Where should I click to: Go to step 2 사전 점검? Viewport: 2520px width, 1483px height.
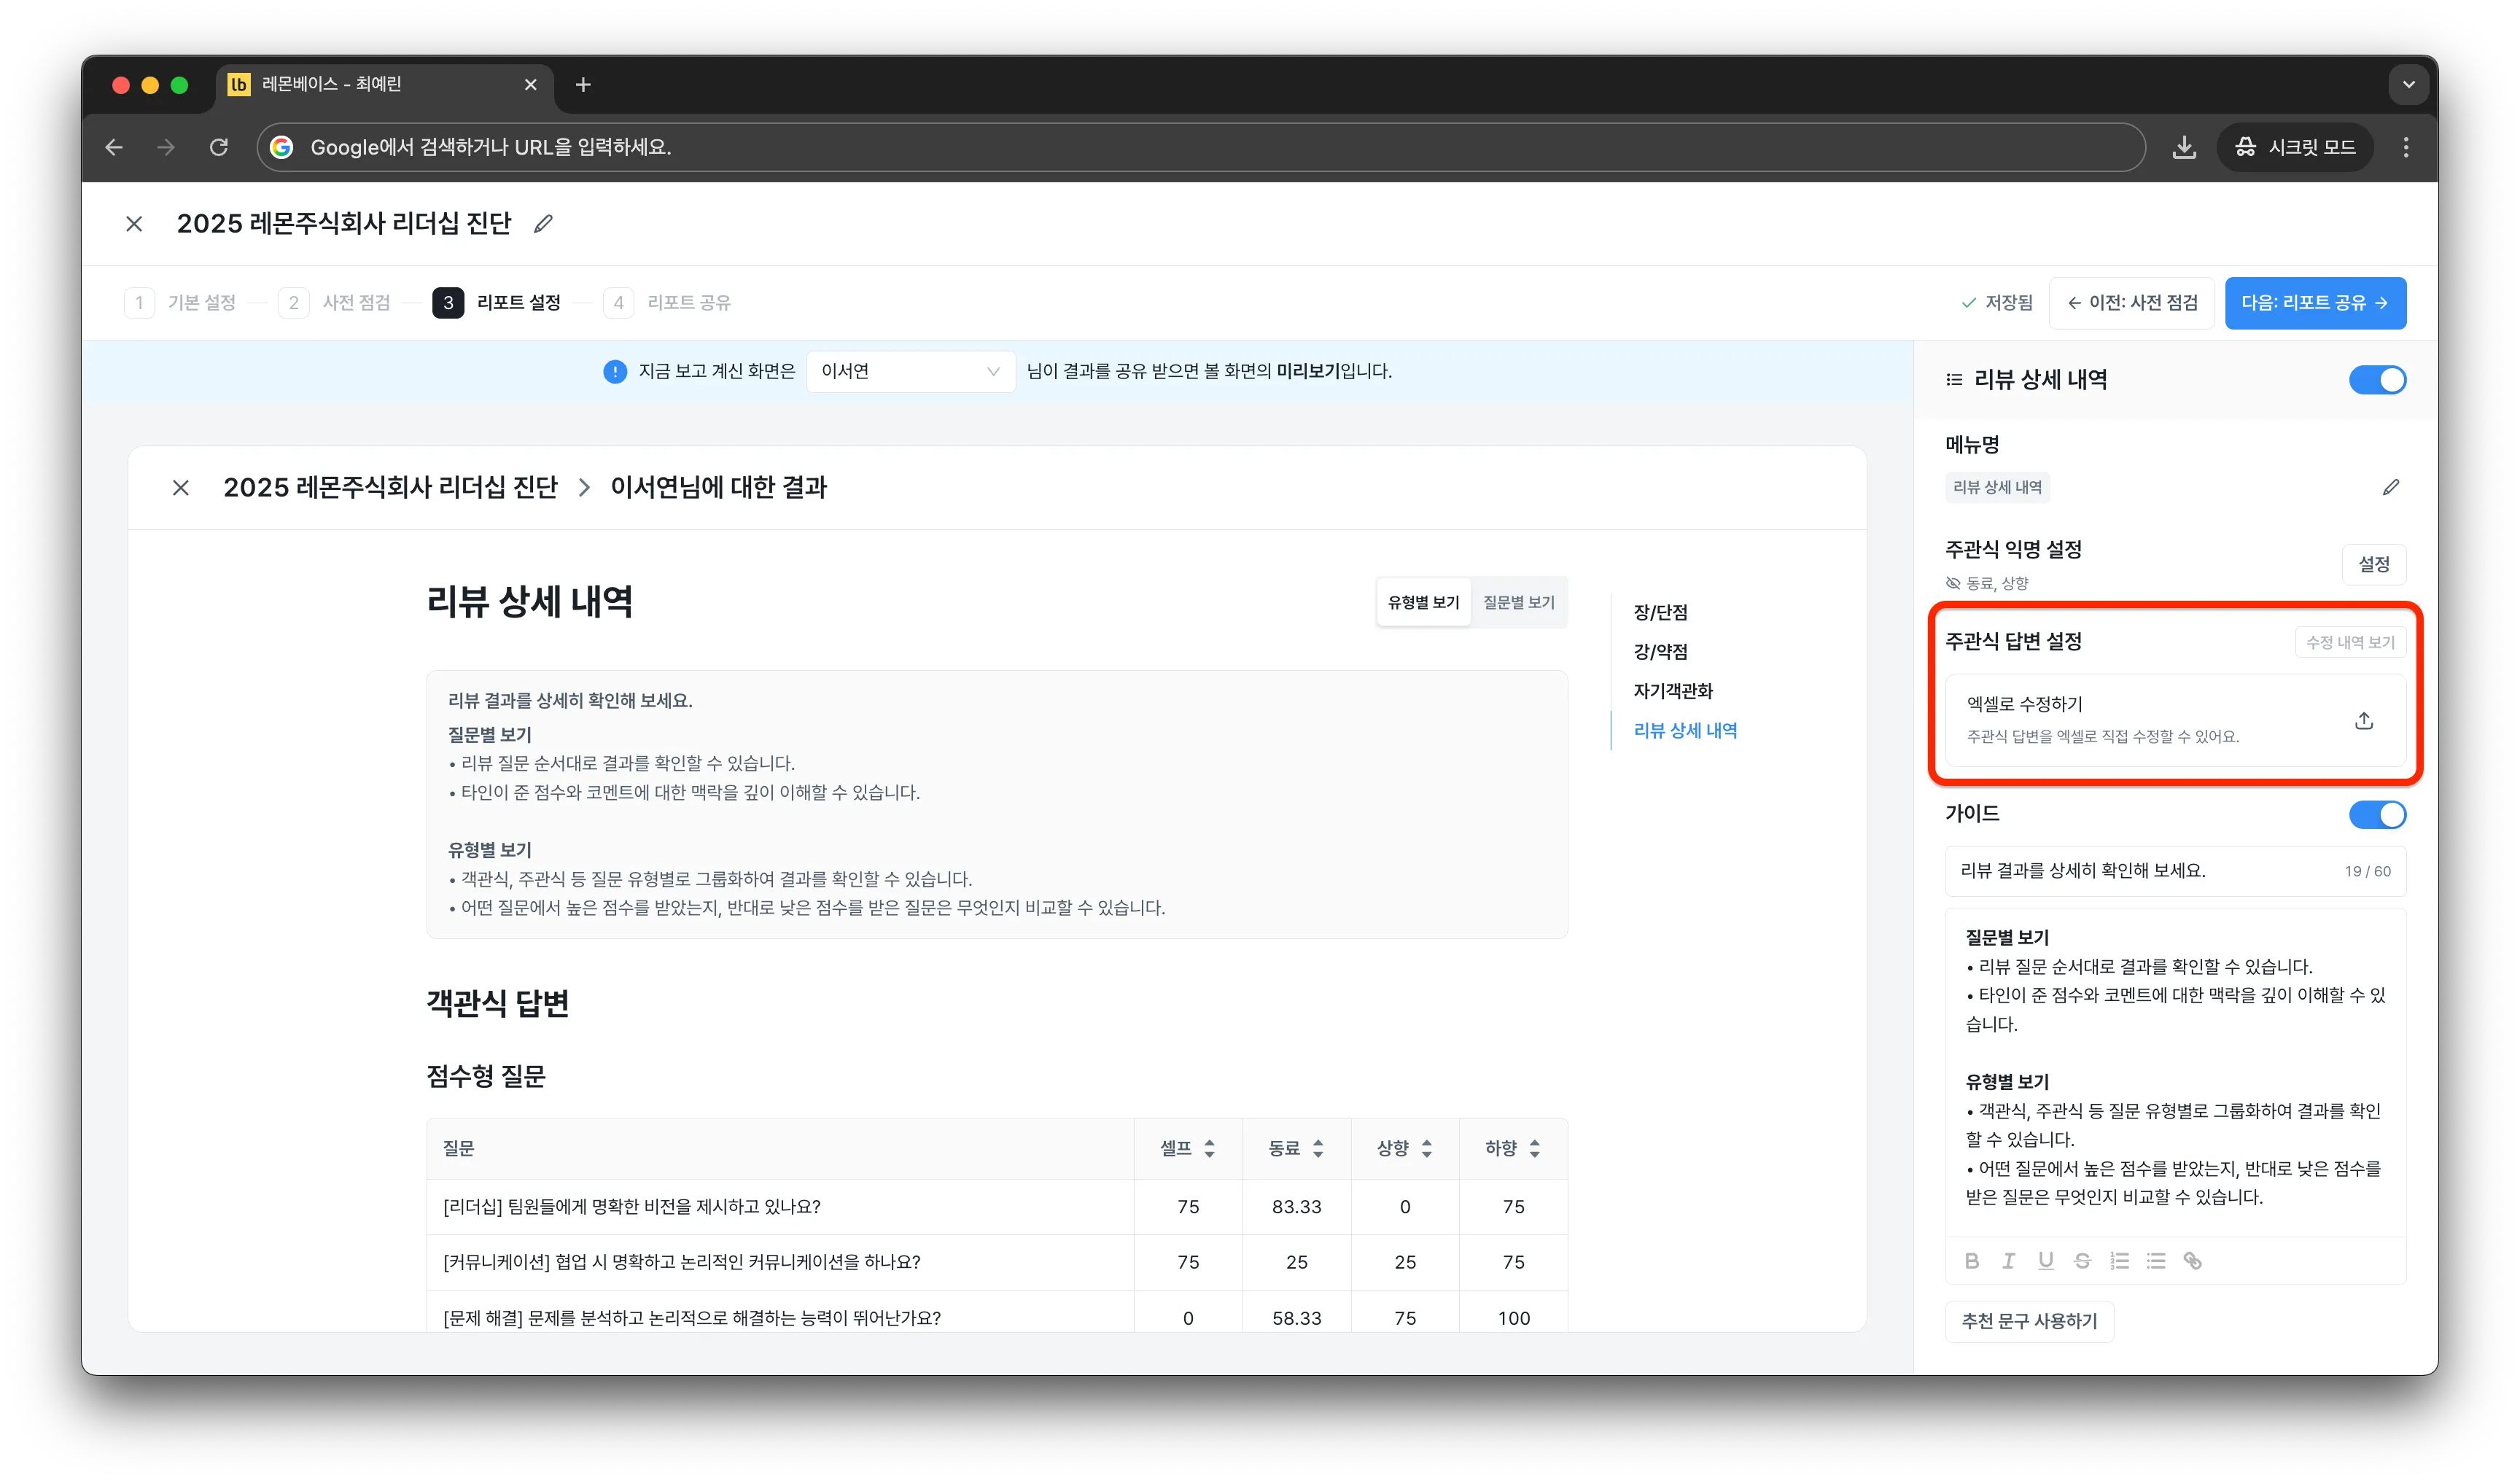tap(334, 303)
